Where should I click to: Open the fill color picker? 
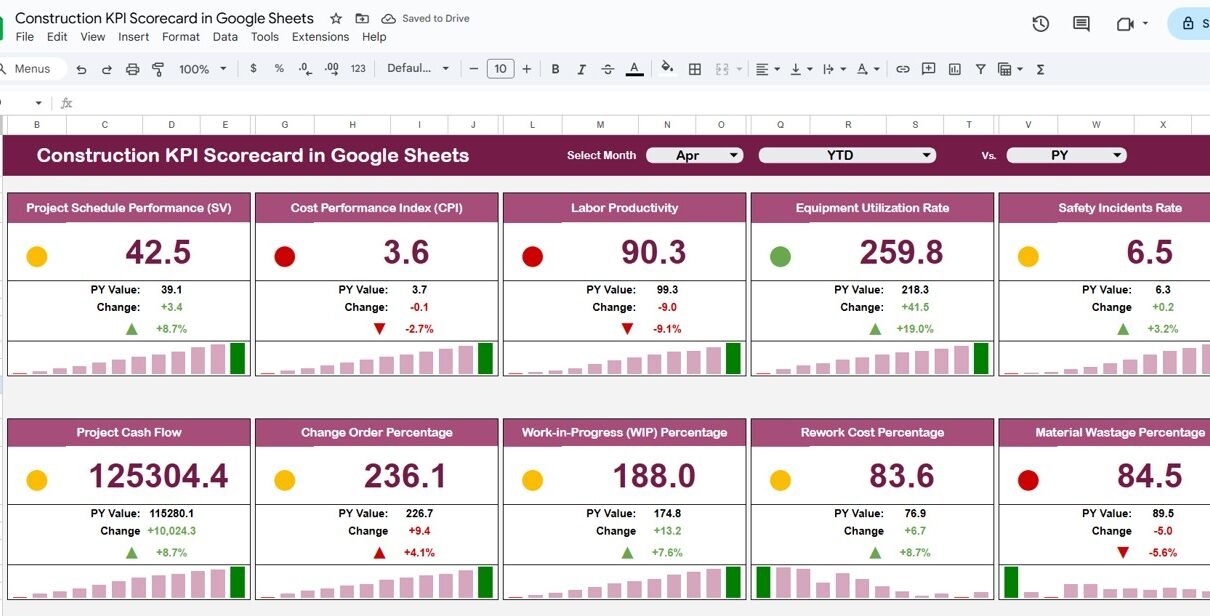667,69
